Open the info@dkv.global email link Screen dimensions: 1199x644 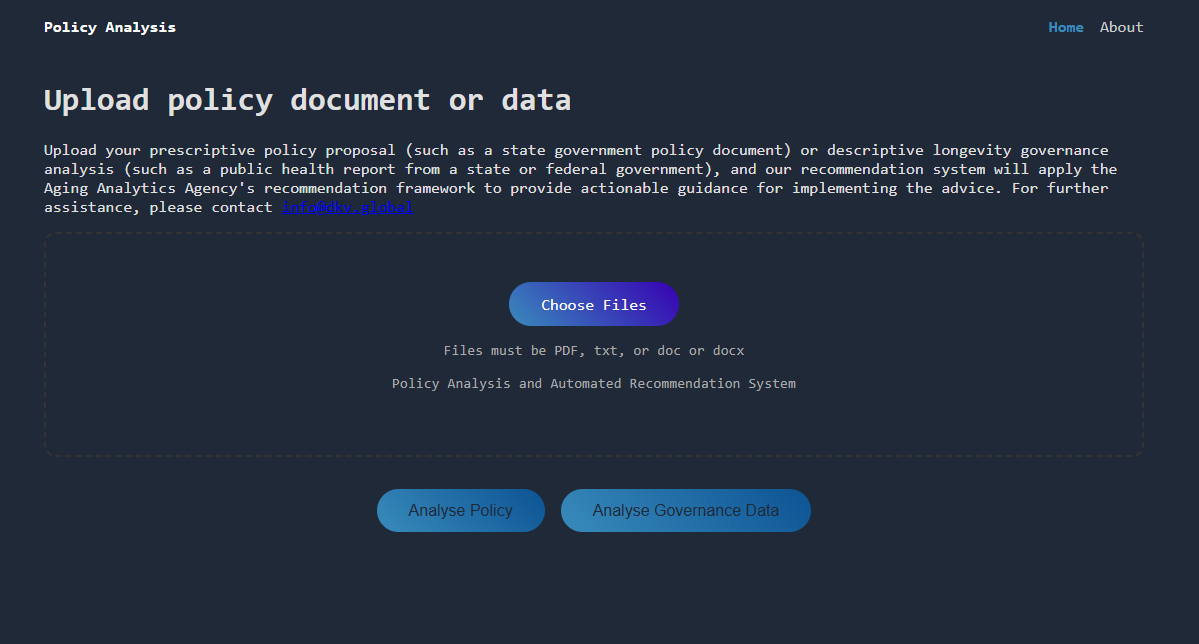pos(347,207)
